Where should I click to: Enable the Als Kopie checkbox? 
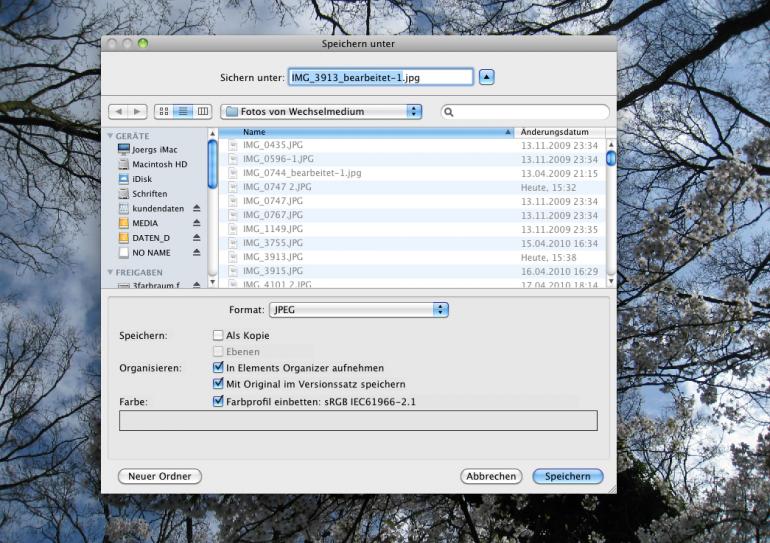point(218,335)
